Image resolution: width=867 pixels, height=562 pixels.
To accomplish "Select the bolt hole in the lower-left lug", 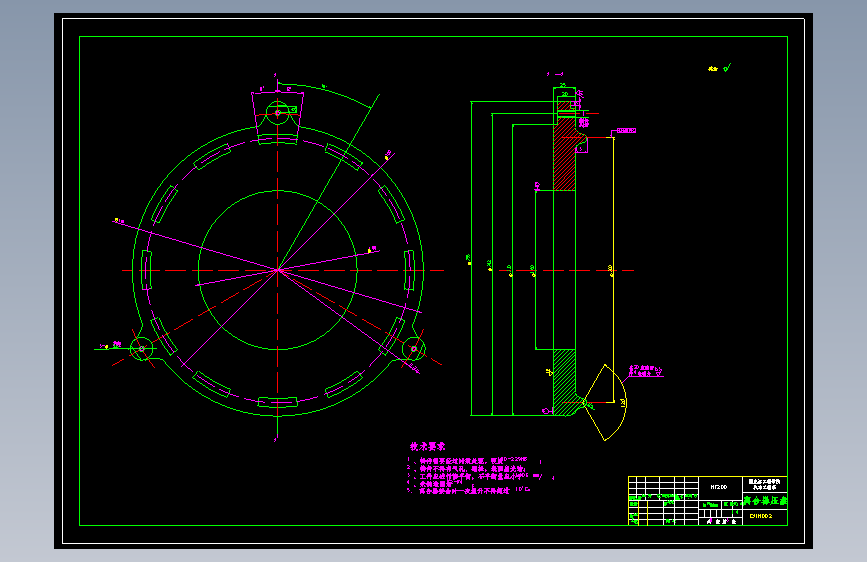I will tap(142, 348).
